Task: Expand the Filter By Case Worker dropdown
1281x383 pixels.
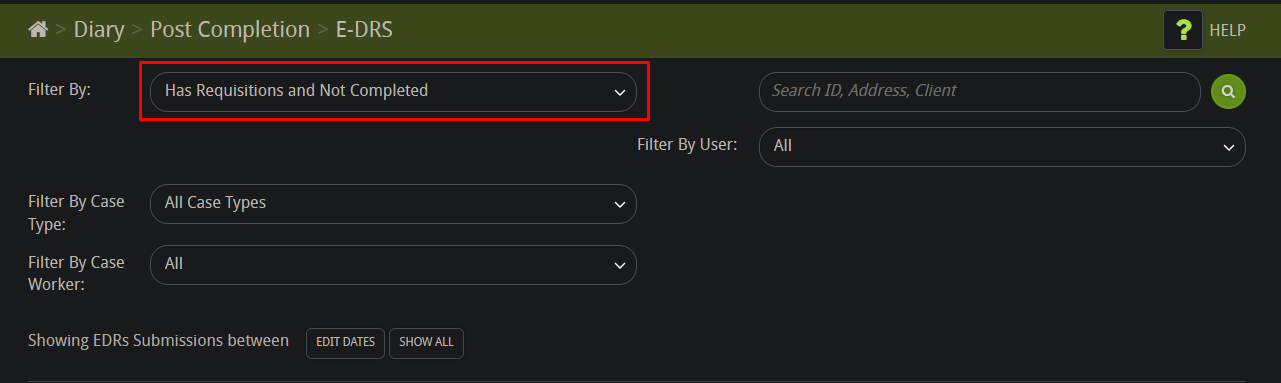Action: point(393,265)
